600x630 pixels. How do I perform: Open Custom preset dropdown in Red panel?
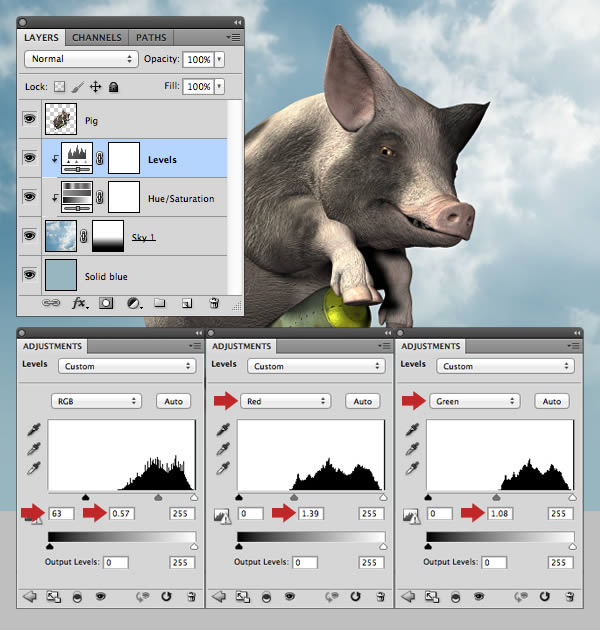[x=316, y=366]
